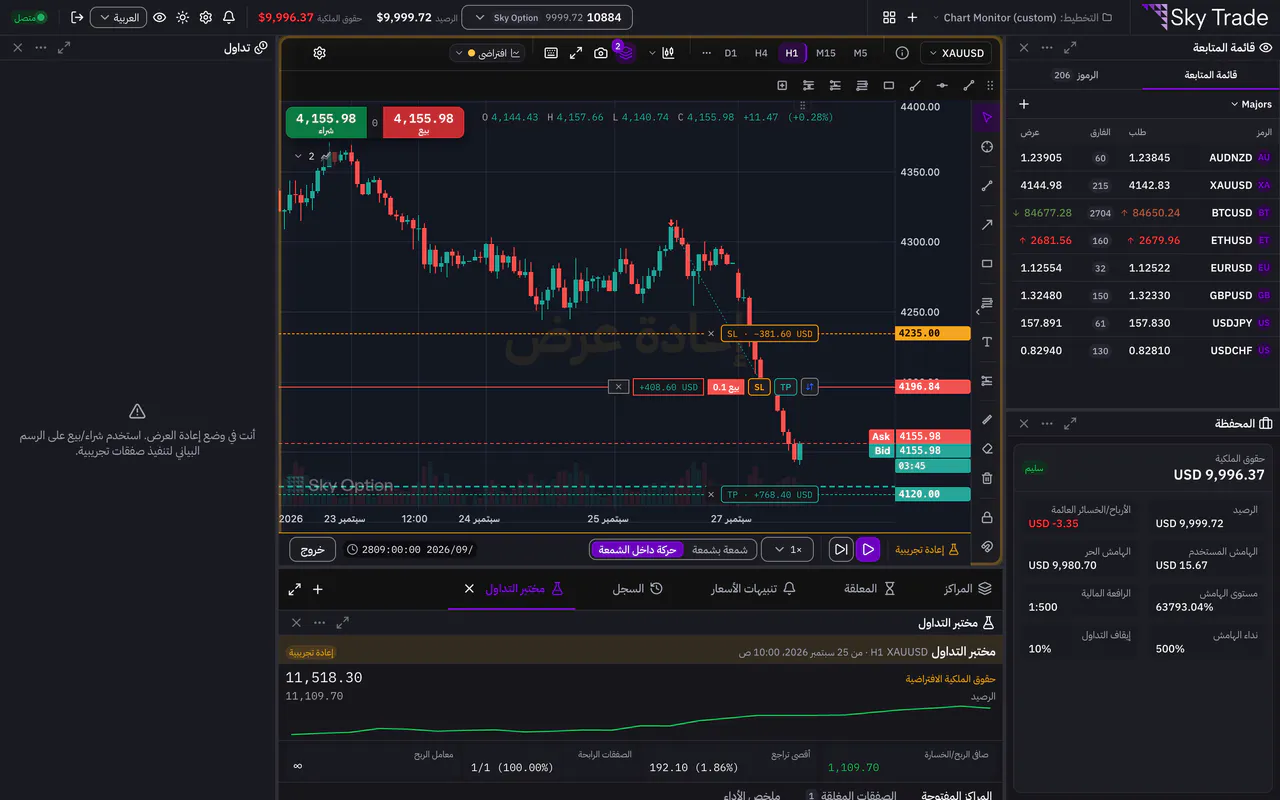Image resolution: width=1280 pixels, height=800 pixels.
Task: Click the replay date-time field
Action: point(411,549)
